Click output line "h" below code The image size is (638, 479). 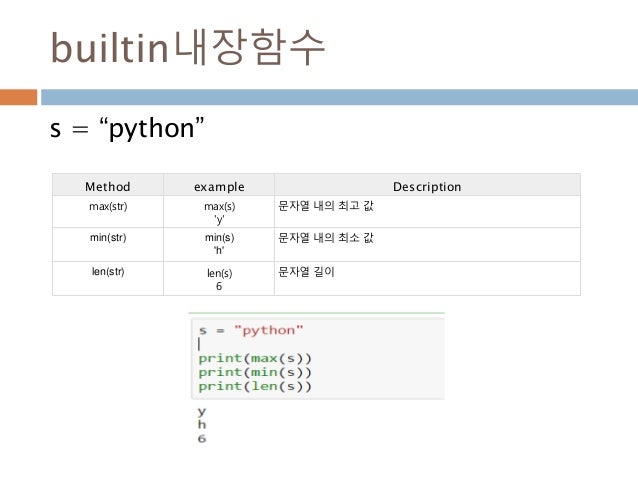[x=202, y=424]
